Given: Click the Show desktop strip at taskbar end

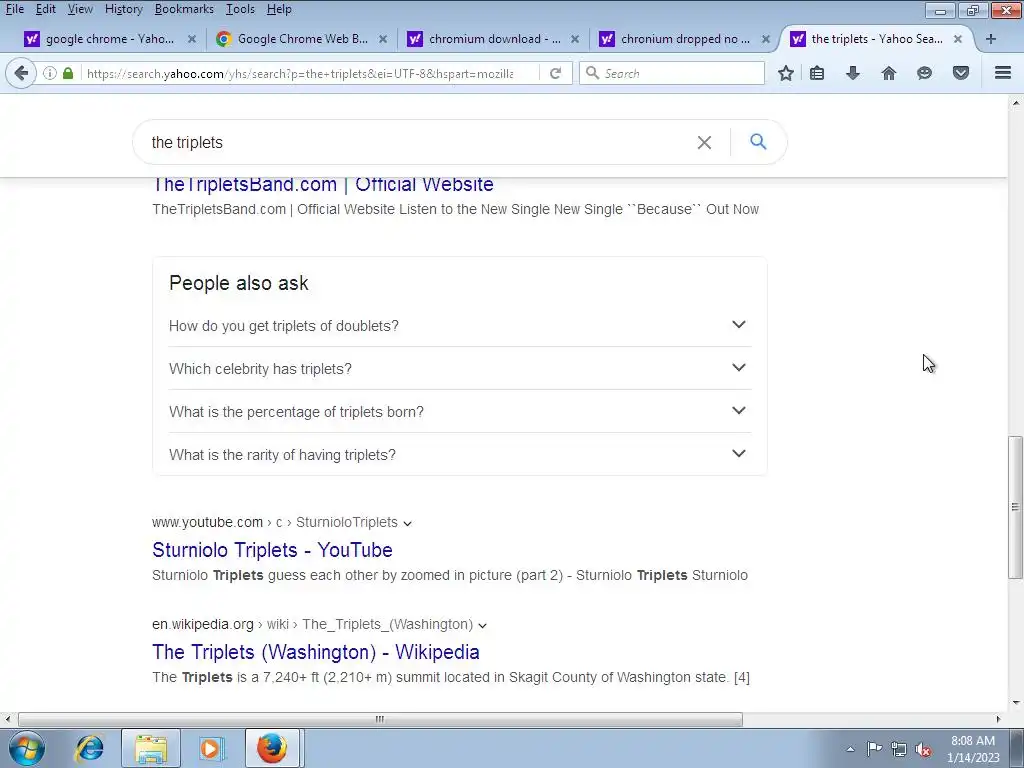Looking at the screenshot, I should 1018,748.
